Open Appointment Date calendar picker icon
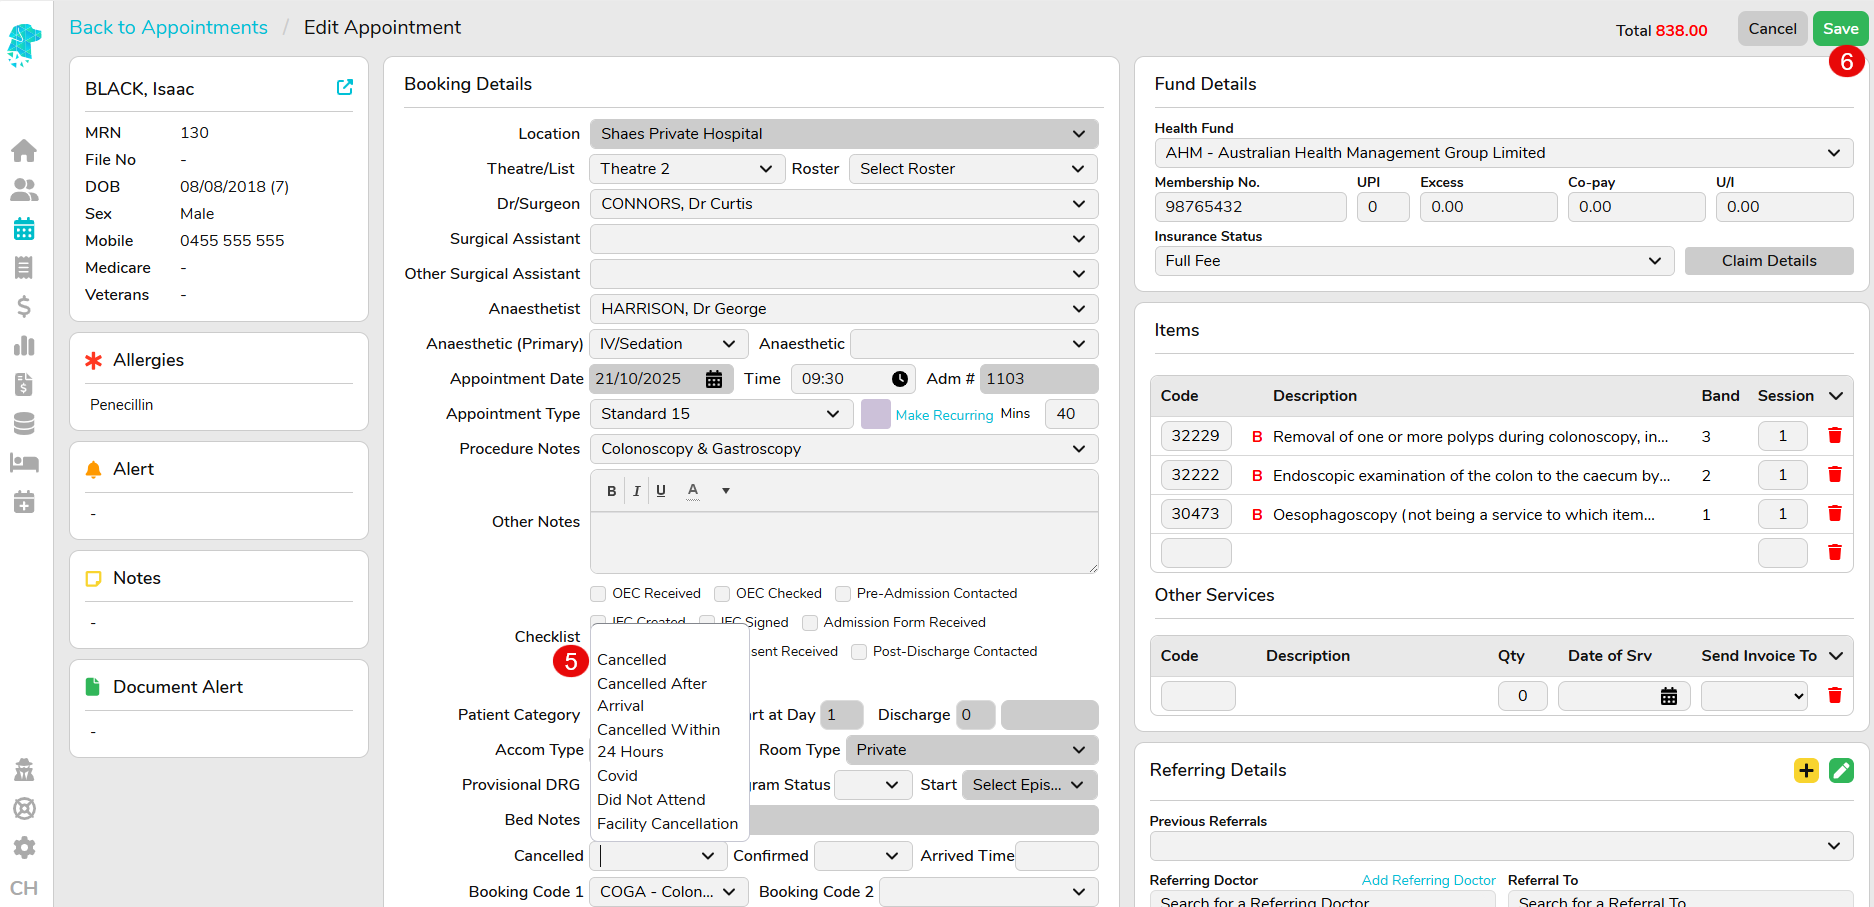The height and width of the screenshot is (907, 1874). click(714, 379)
